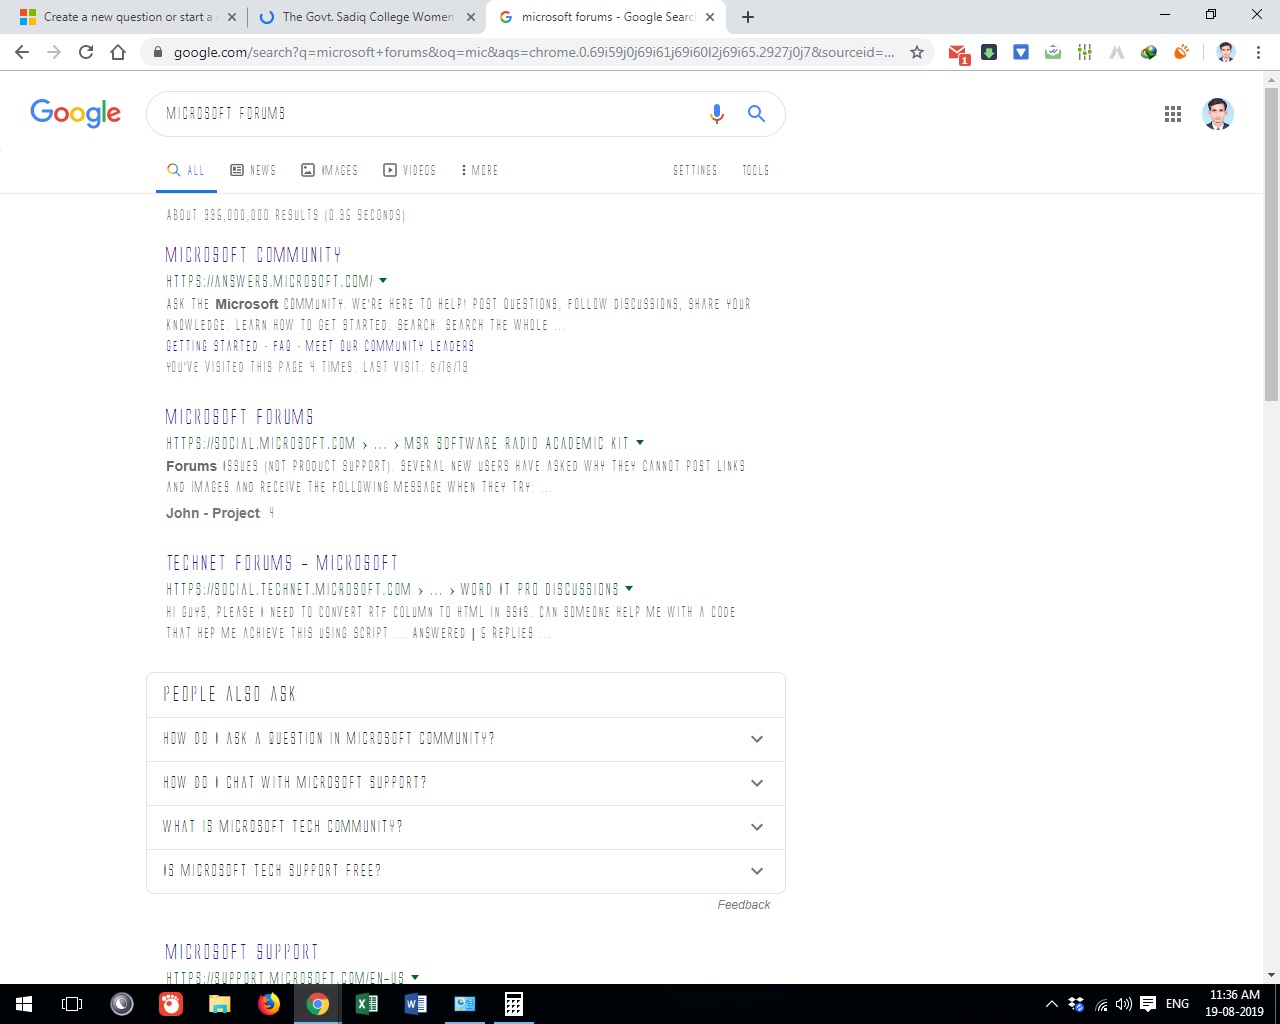
Task: Select the News search tab
Action: click(253, 171)
